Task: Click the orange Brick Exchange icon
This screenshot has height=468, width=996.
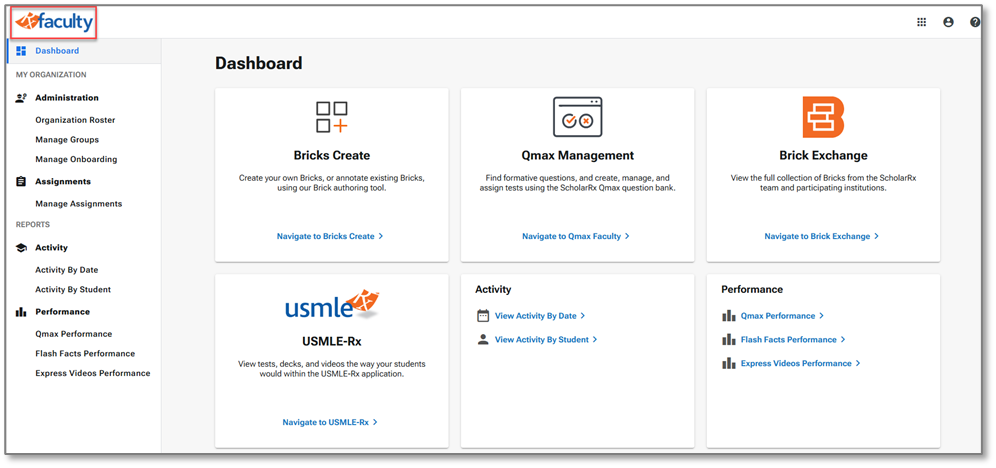Action: tap(823, 117)
